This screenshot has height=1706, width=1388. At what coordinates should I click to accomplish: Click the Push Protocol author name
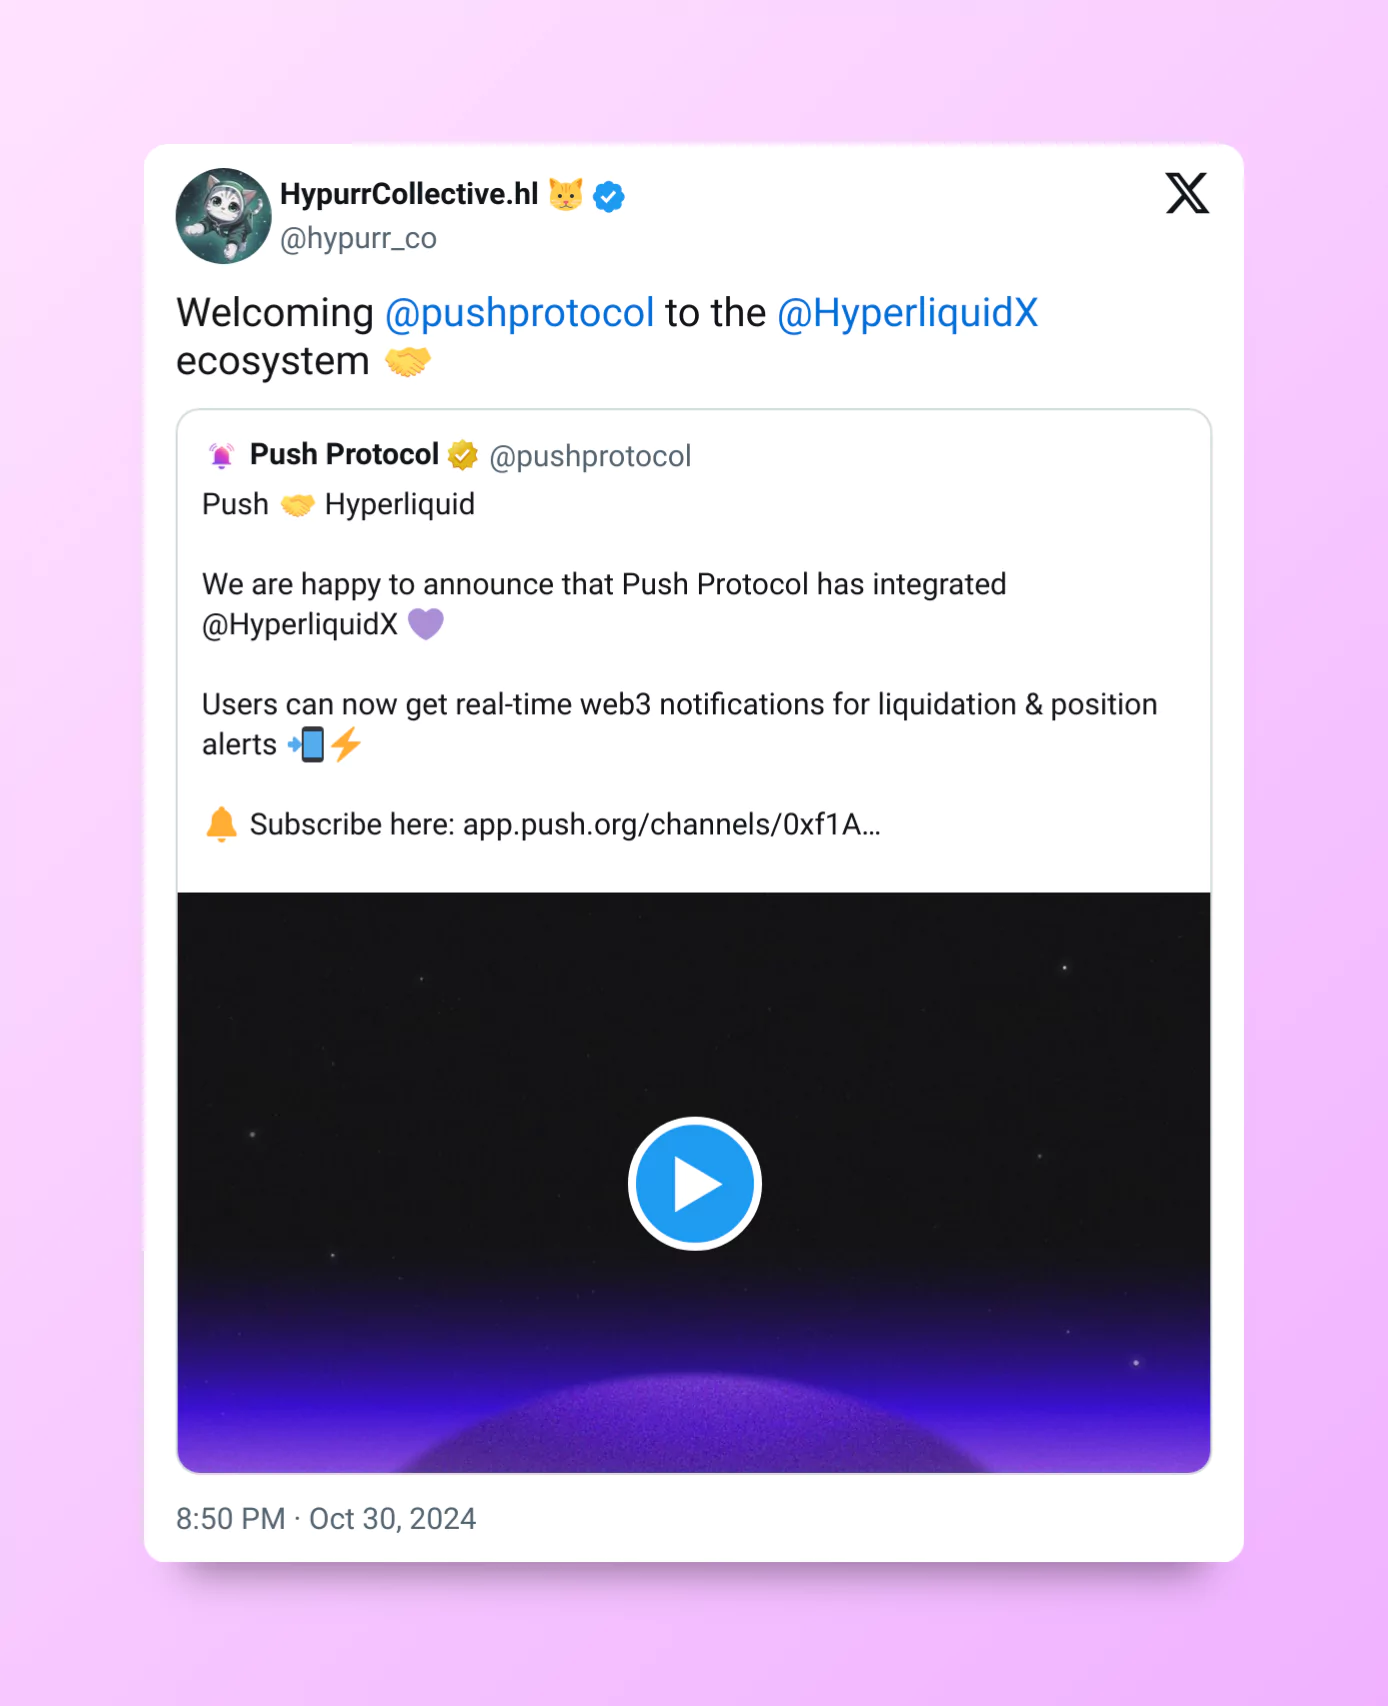pyautogui.click(x=344, y=455)
